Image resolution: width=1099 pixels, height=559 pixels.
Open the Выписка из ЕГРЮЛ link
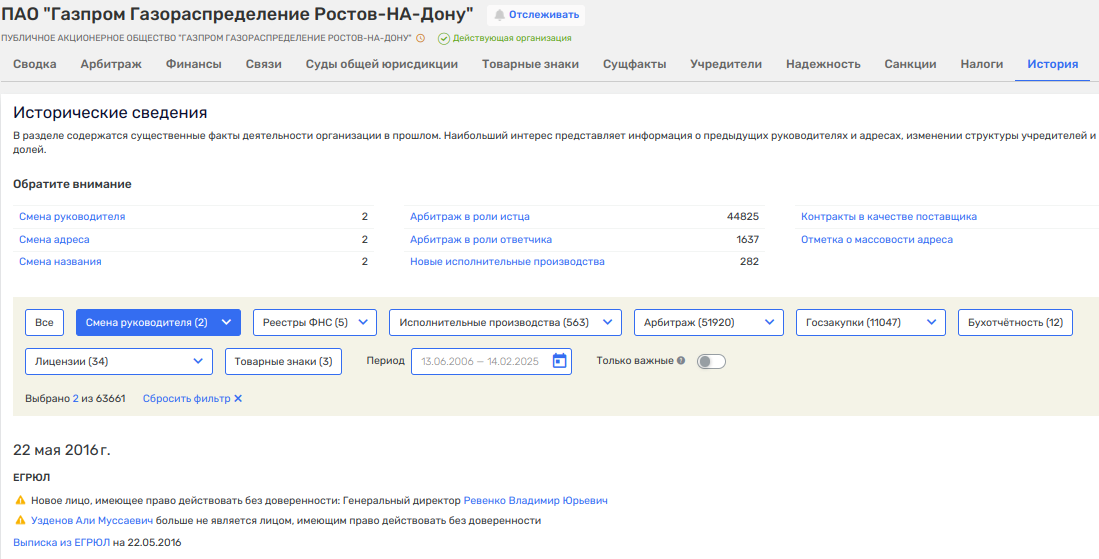61,542
